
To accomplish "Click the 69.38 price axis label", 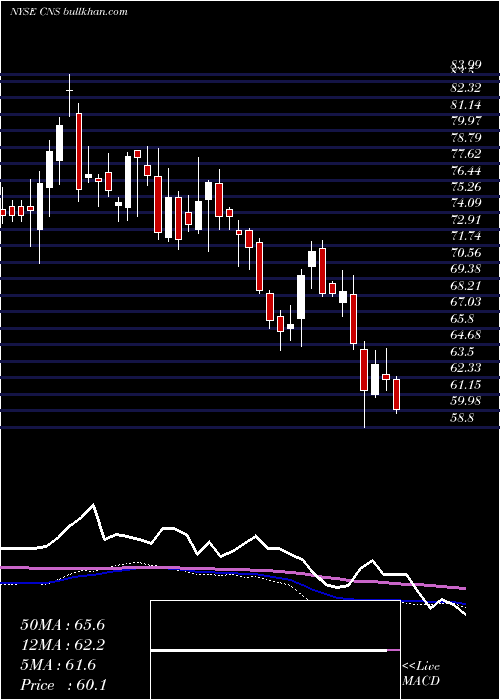I will (x=466, y=269).
